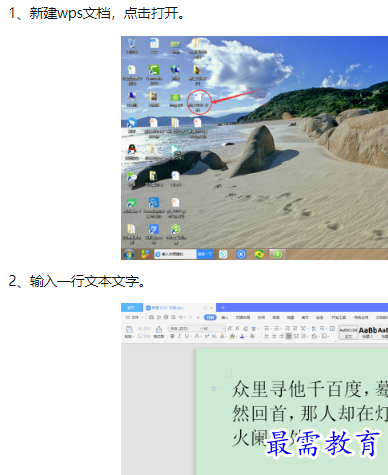This screenshot has height=475, width=388.
Task: Switch to the WPS 首页 tab
Action: point(131,307)
